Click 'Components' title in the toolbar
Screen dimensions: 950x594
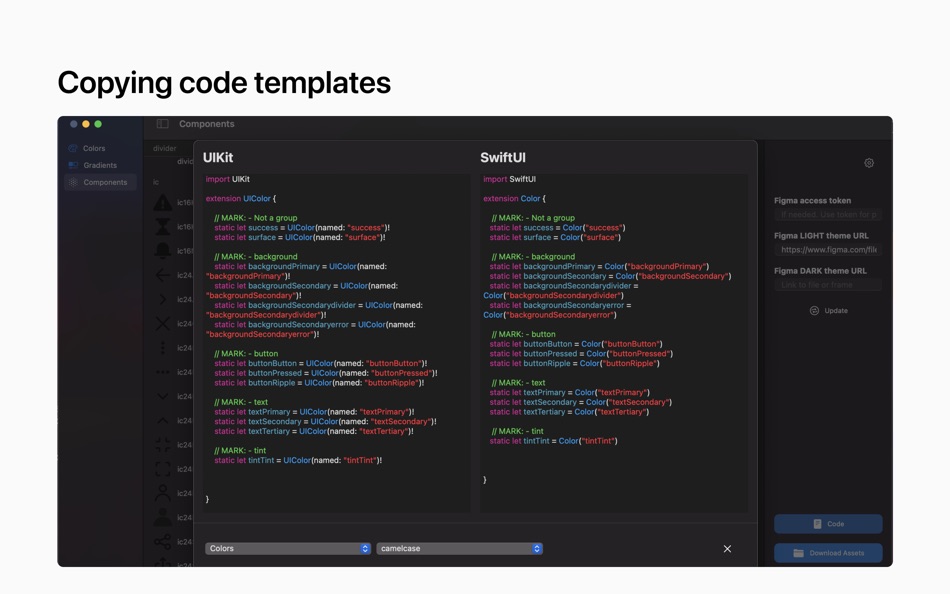click(207, 124)
